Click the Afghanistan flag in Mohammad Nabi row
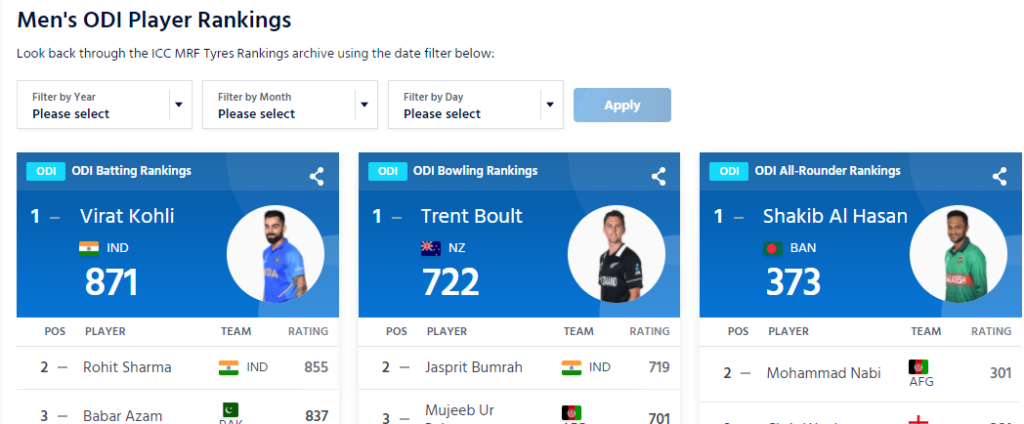Viewport: 1024px width, 424px height. coord(918,367)
